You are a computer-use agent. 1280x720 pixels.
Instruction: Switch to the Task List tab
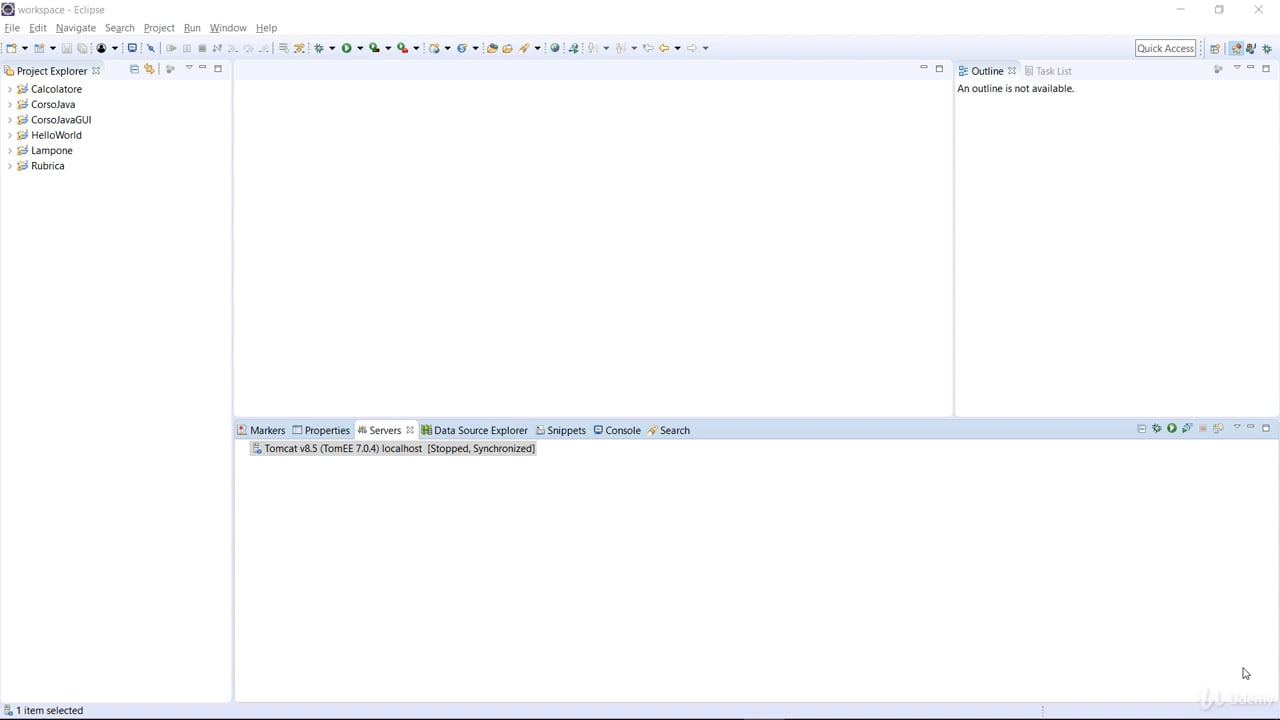[1048, 71]
